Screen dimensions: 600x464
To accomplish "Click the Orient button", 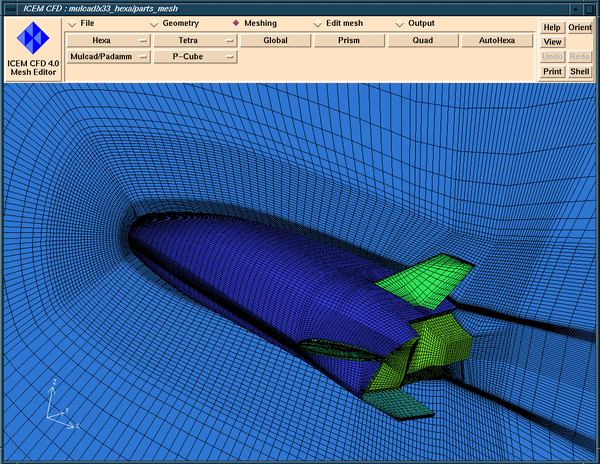I will pyautogui.click(x=580, y=28).
